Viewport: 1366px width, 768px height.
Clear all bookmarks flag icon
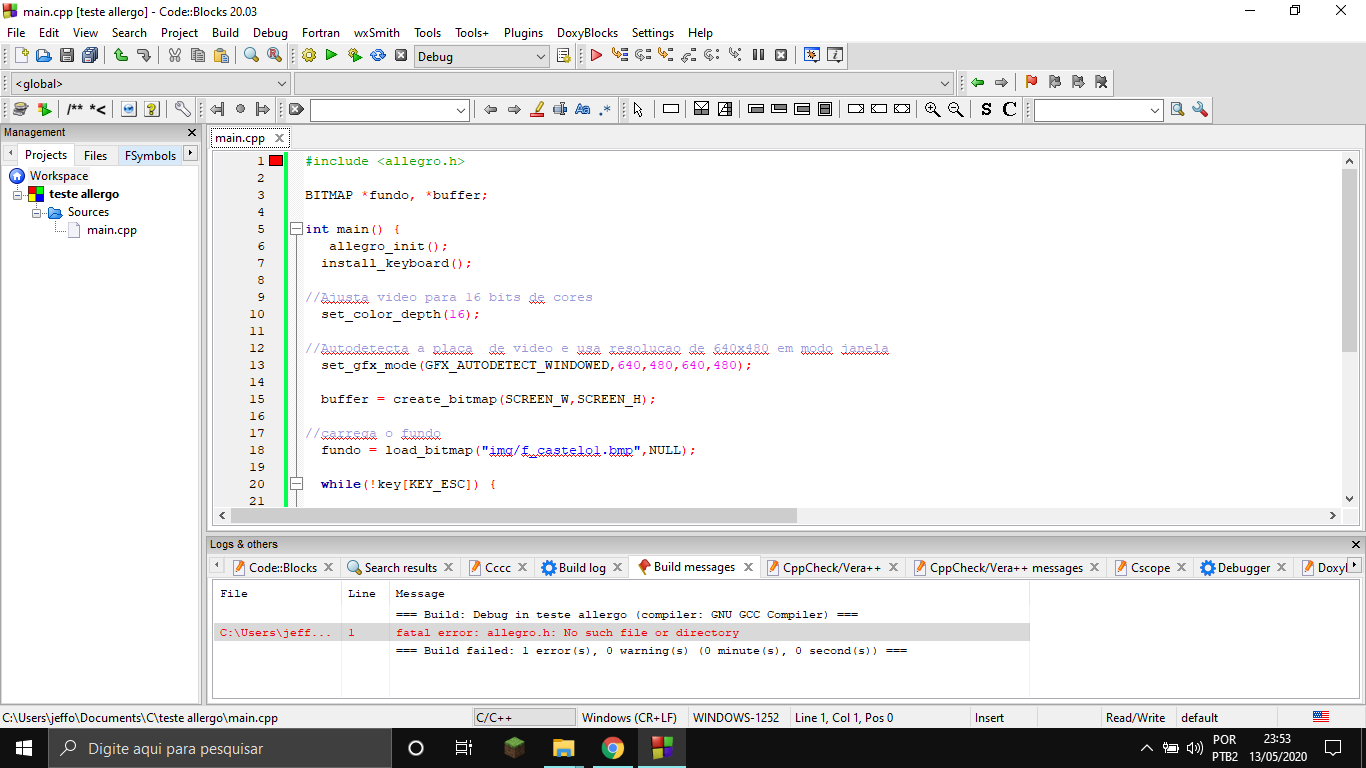(1101, 83)
